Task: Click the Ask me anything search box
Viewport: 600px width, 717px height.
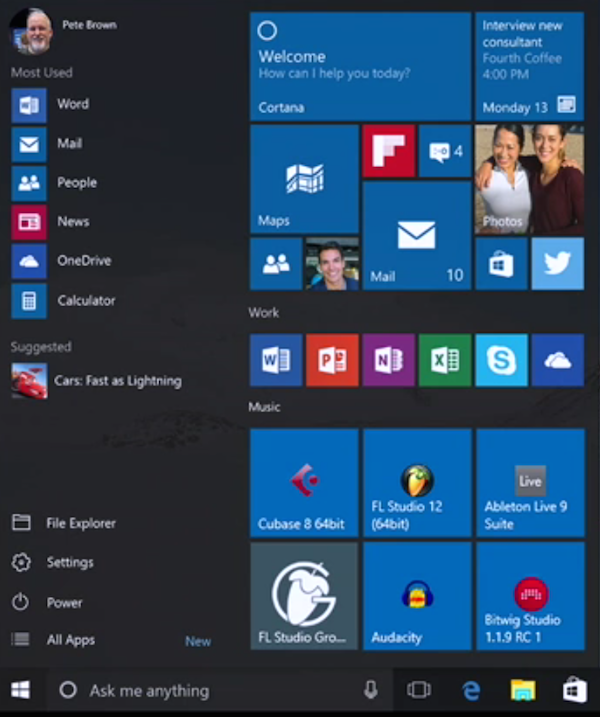Action: pos(220,690)
